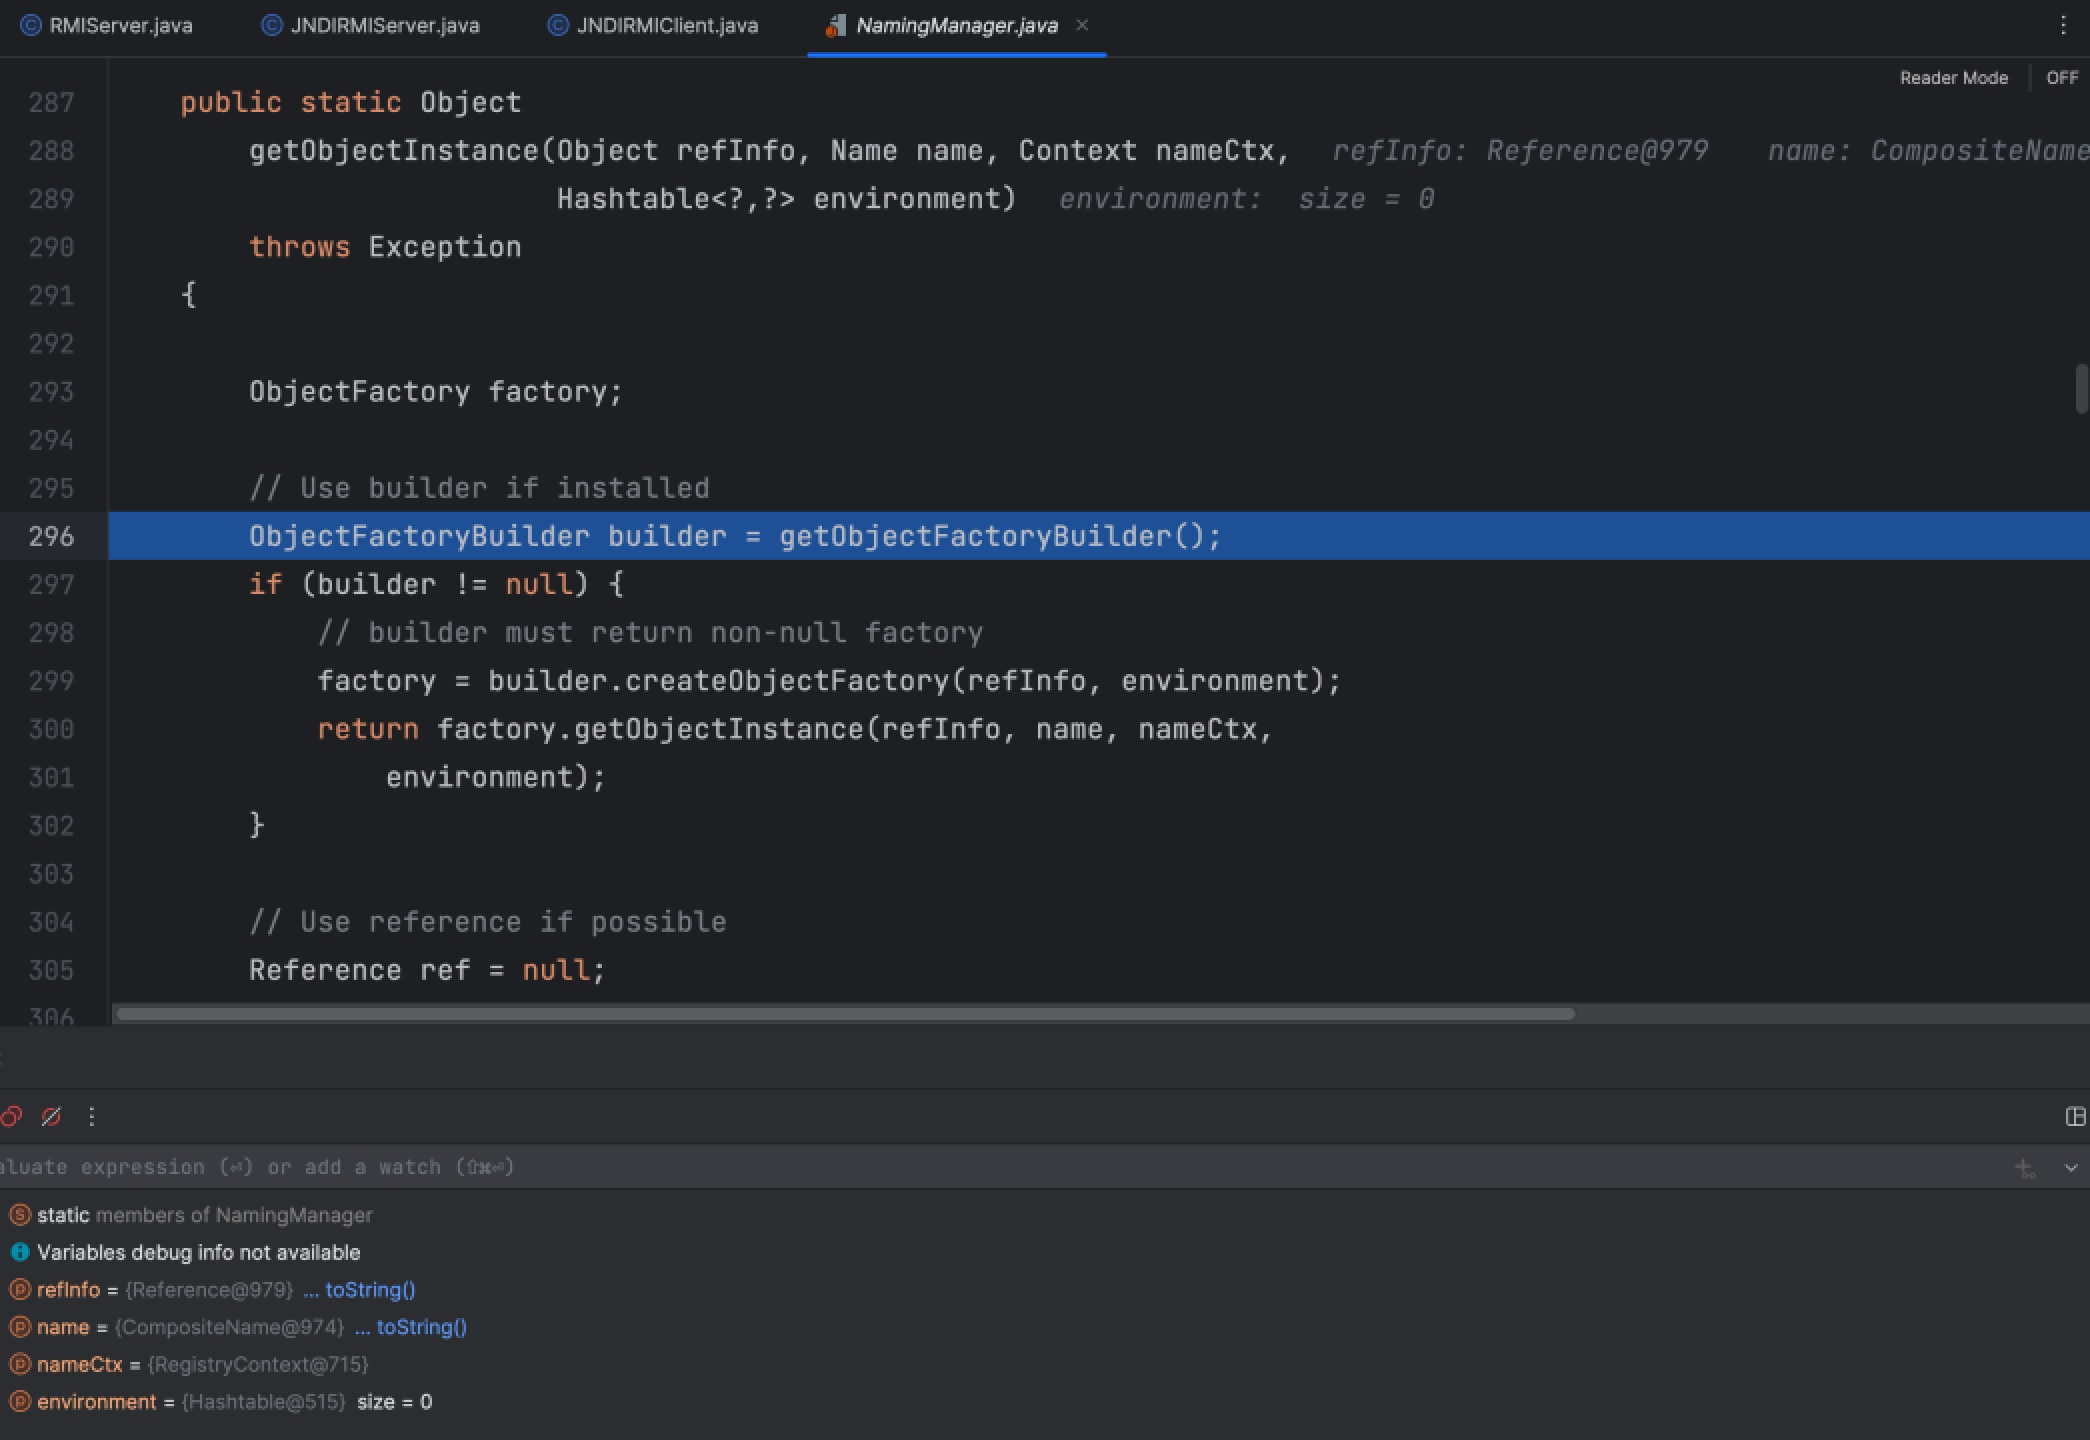Click line number 287 in gutter
This screenshot has width=2090, height=1440.
(51, 102)
